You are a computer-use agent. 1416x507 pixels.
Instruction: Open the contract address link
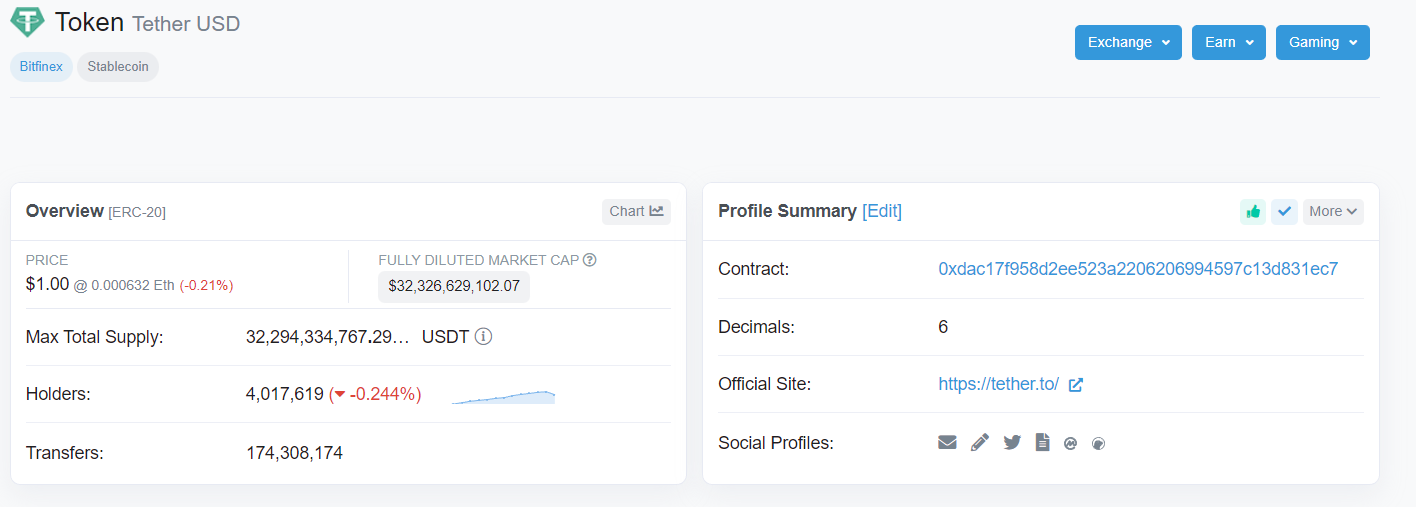pos(1138,269)
